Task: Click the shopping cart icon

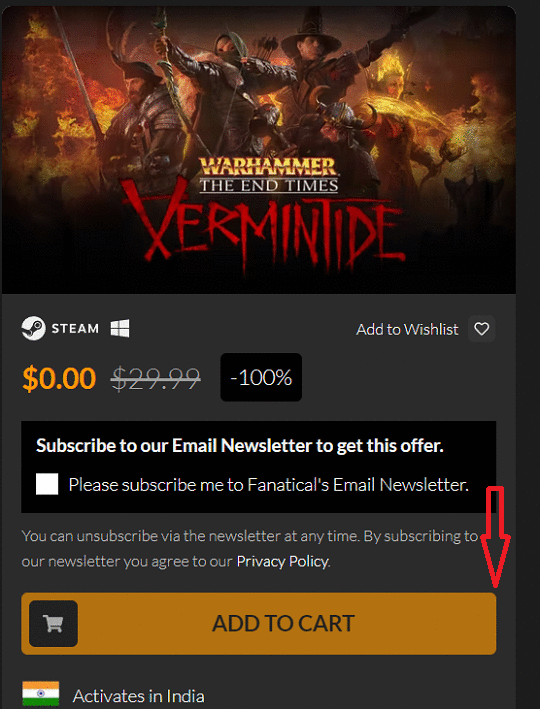Action: click(x=53, y=624)
